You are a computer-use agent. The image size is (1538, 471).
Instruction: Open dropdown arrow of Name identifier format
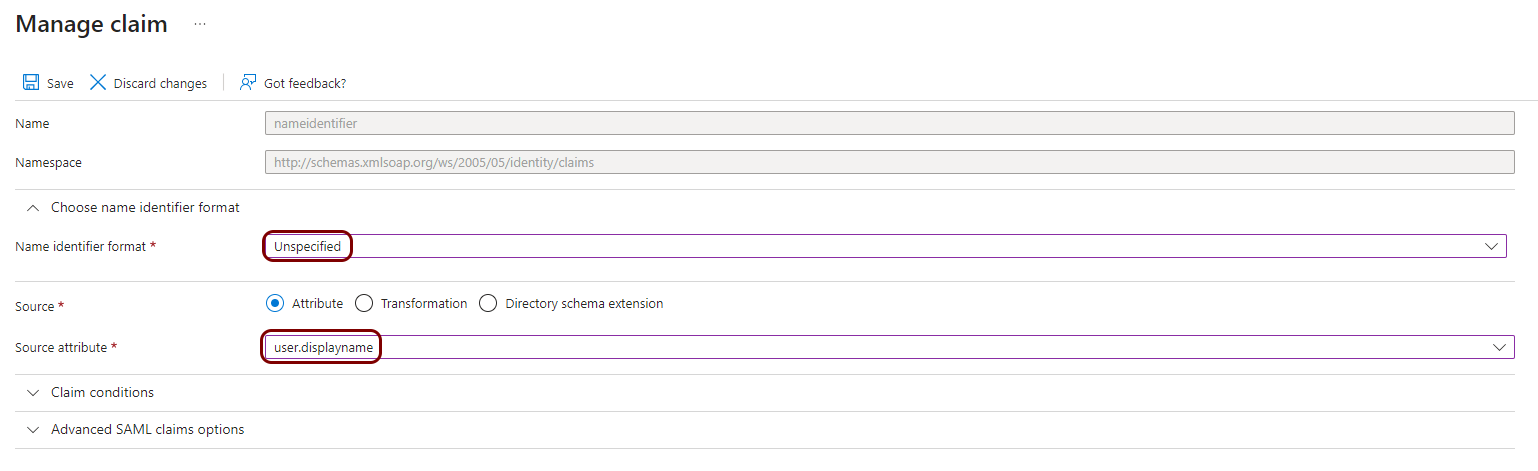click(x=1492, y=246)
